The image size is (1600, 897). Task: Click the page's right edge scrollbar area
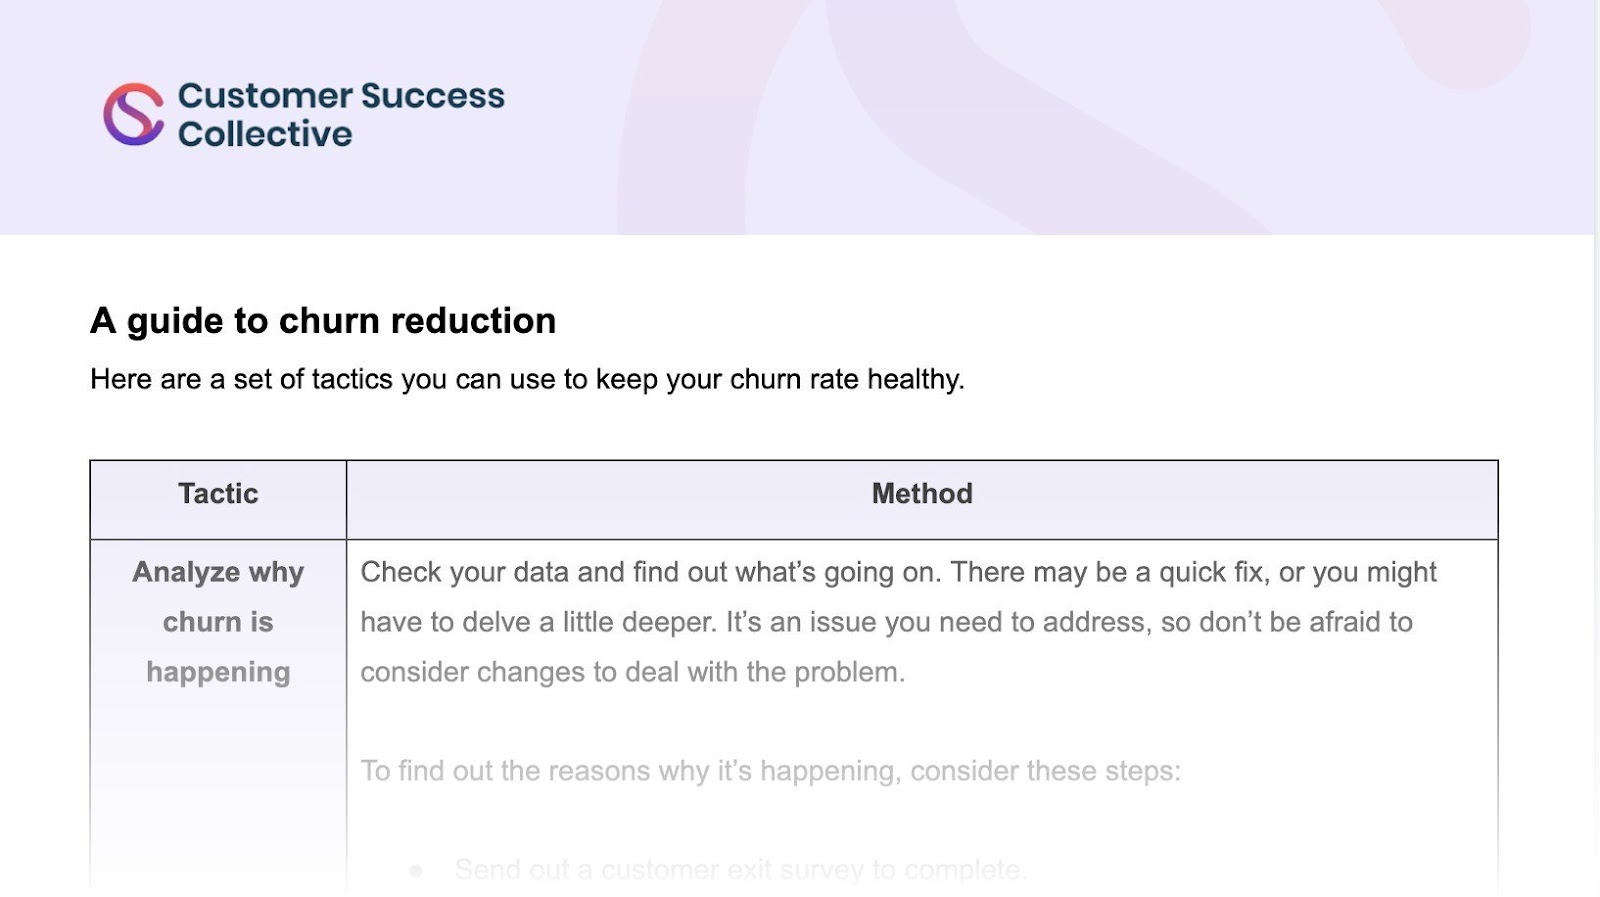[1597, 448]
